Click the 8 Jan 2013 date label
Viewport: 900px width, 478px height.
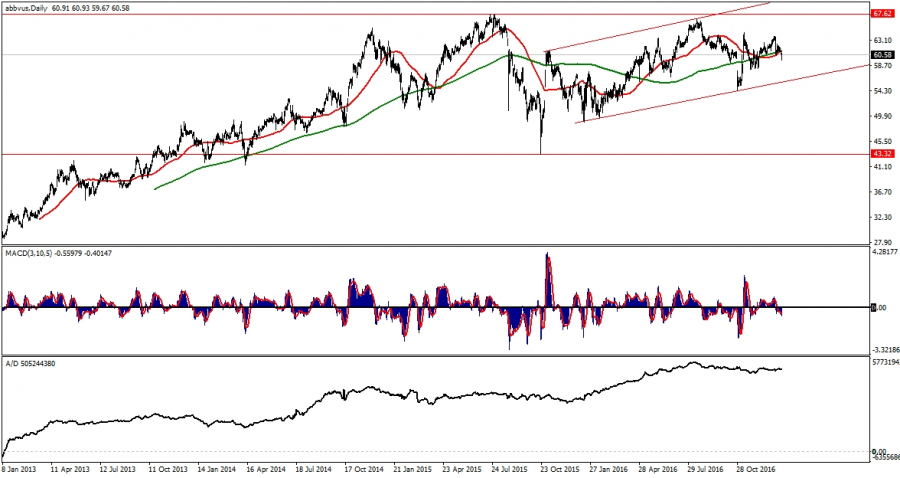22,467
